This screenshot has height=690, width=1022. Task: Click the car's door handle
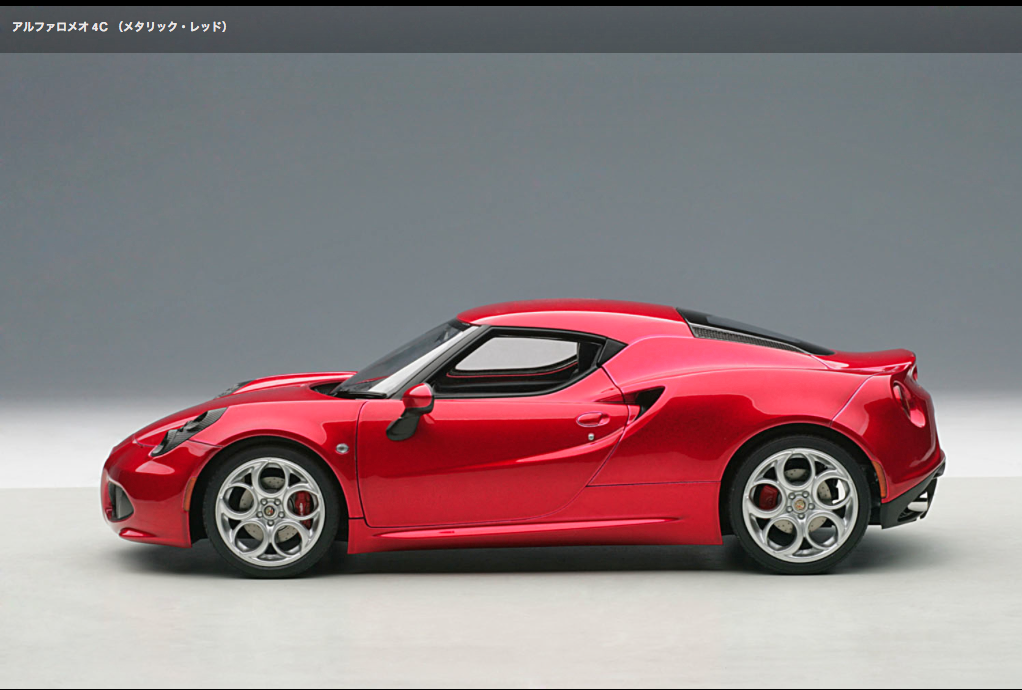592,419
